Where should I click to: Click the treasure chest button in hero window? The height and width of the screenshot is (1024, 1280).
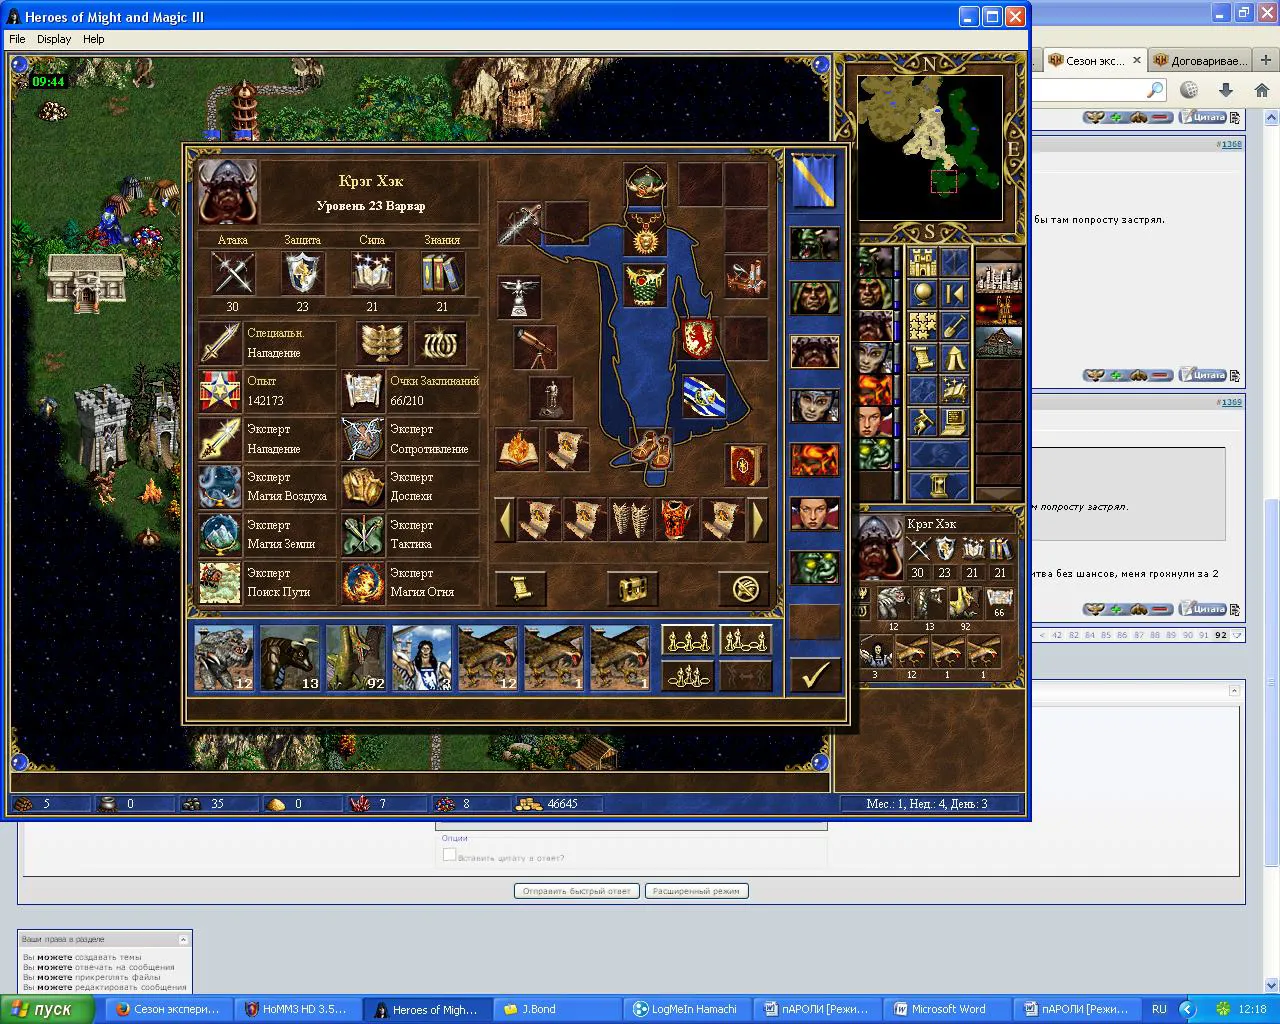tap(632, 588)
